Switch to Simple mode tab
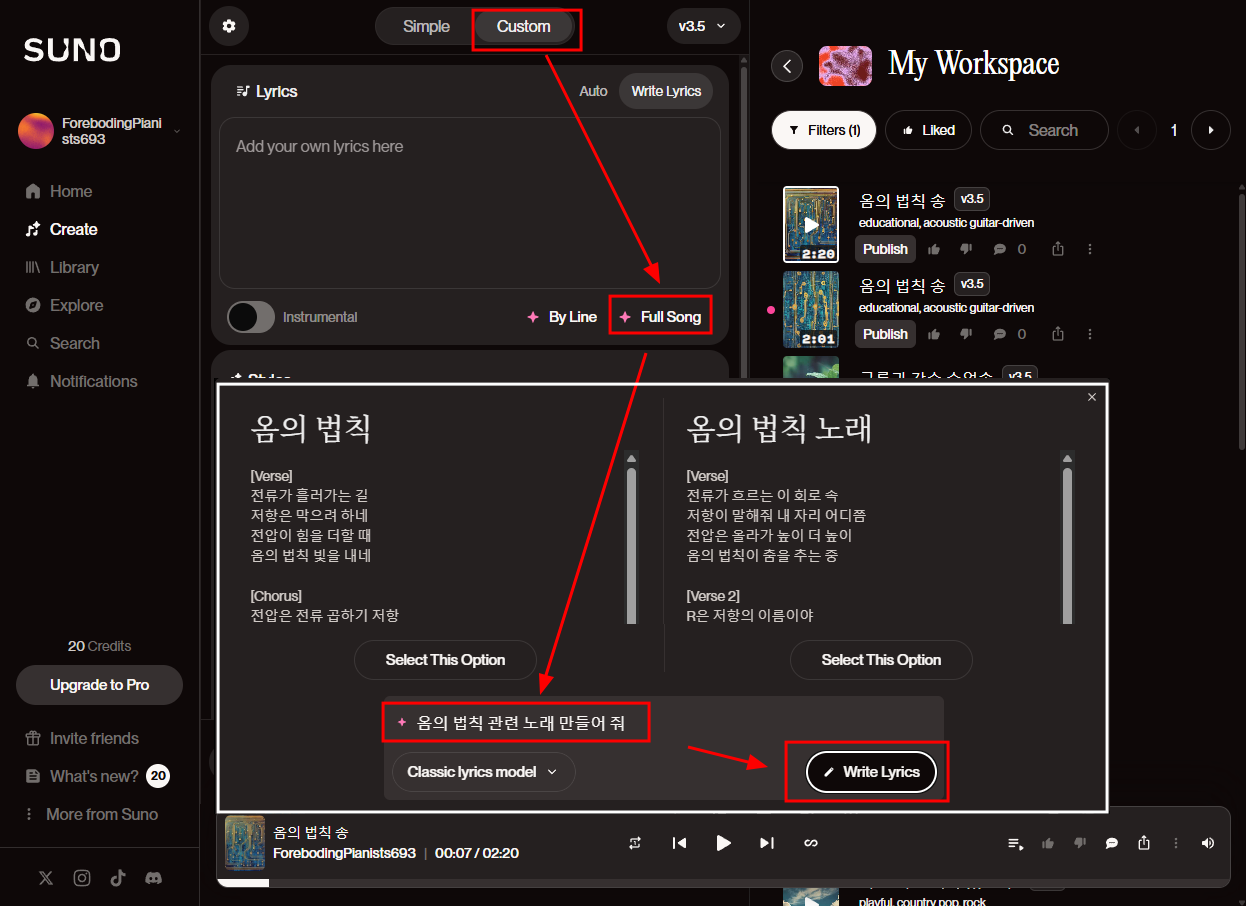1246x906 pixels. (x=426, y=27)
